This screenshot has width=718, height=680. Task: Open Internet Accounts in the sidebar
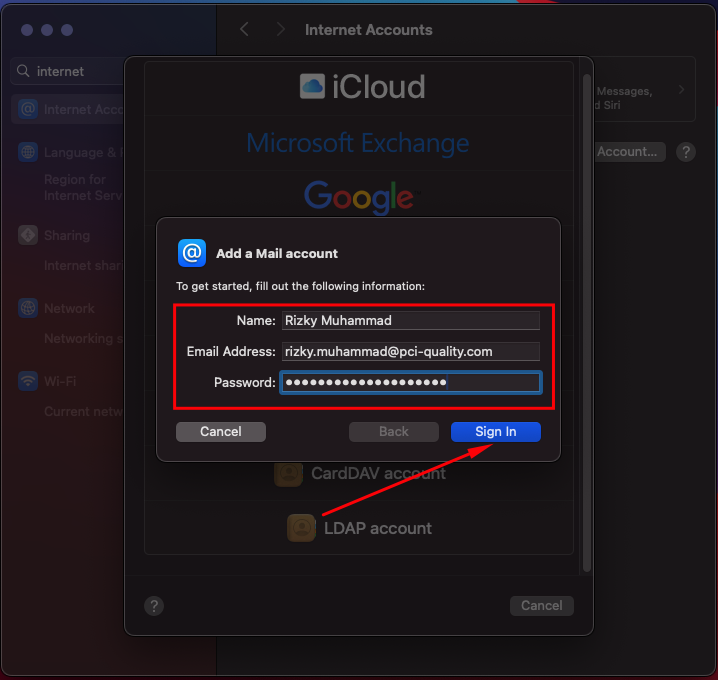(69, 109)
